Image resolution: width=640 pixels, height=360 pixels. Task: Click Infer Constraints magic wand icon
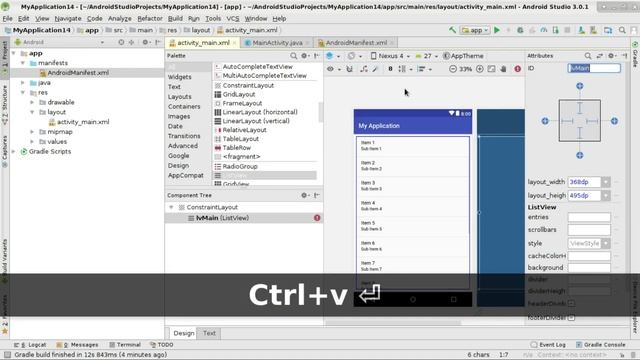pos(375,69)
